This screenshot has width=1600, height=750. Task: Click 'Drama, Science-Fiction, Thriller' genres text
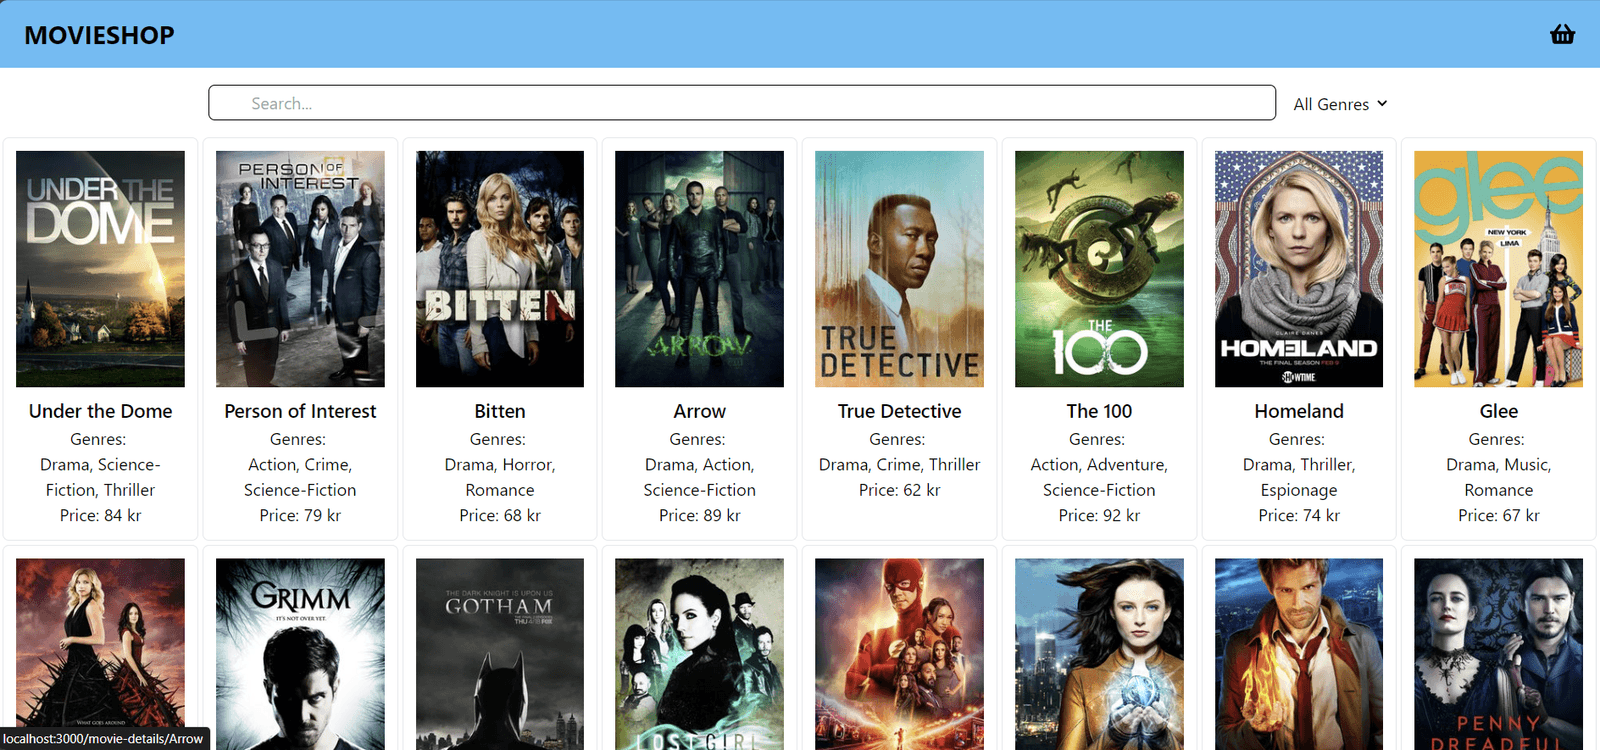tap(100, 477)
